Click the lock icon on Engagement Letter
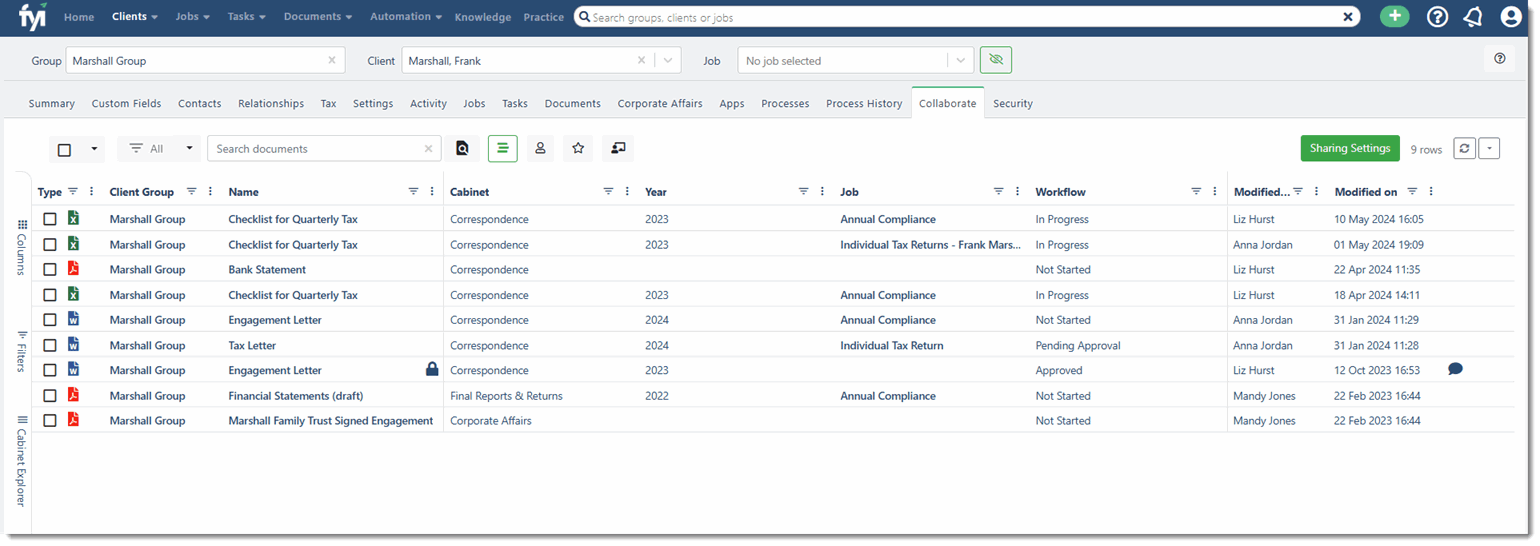The width and height of the screenshot is (1540, 546). pos(432,369)
